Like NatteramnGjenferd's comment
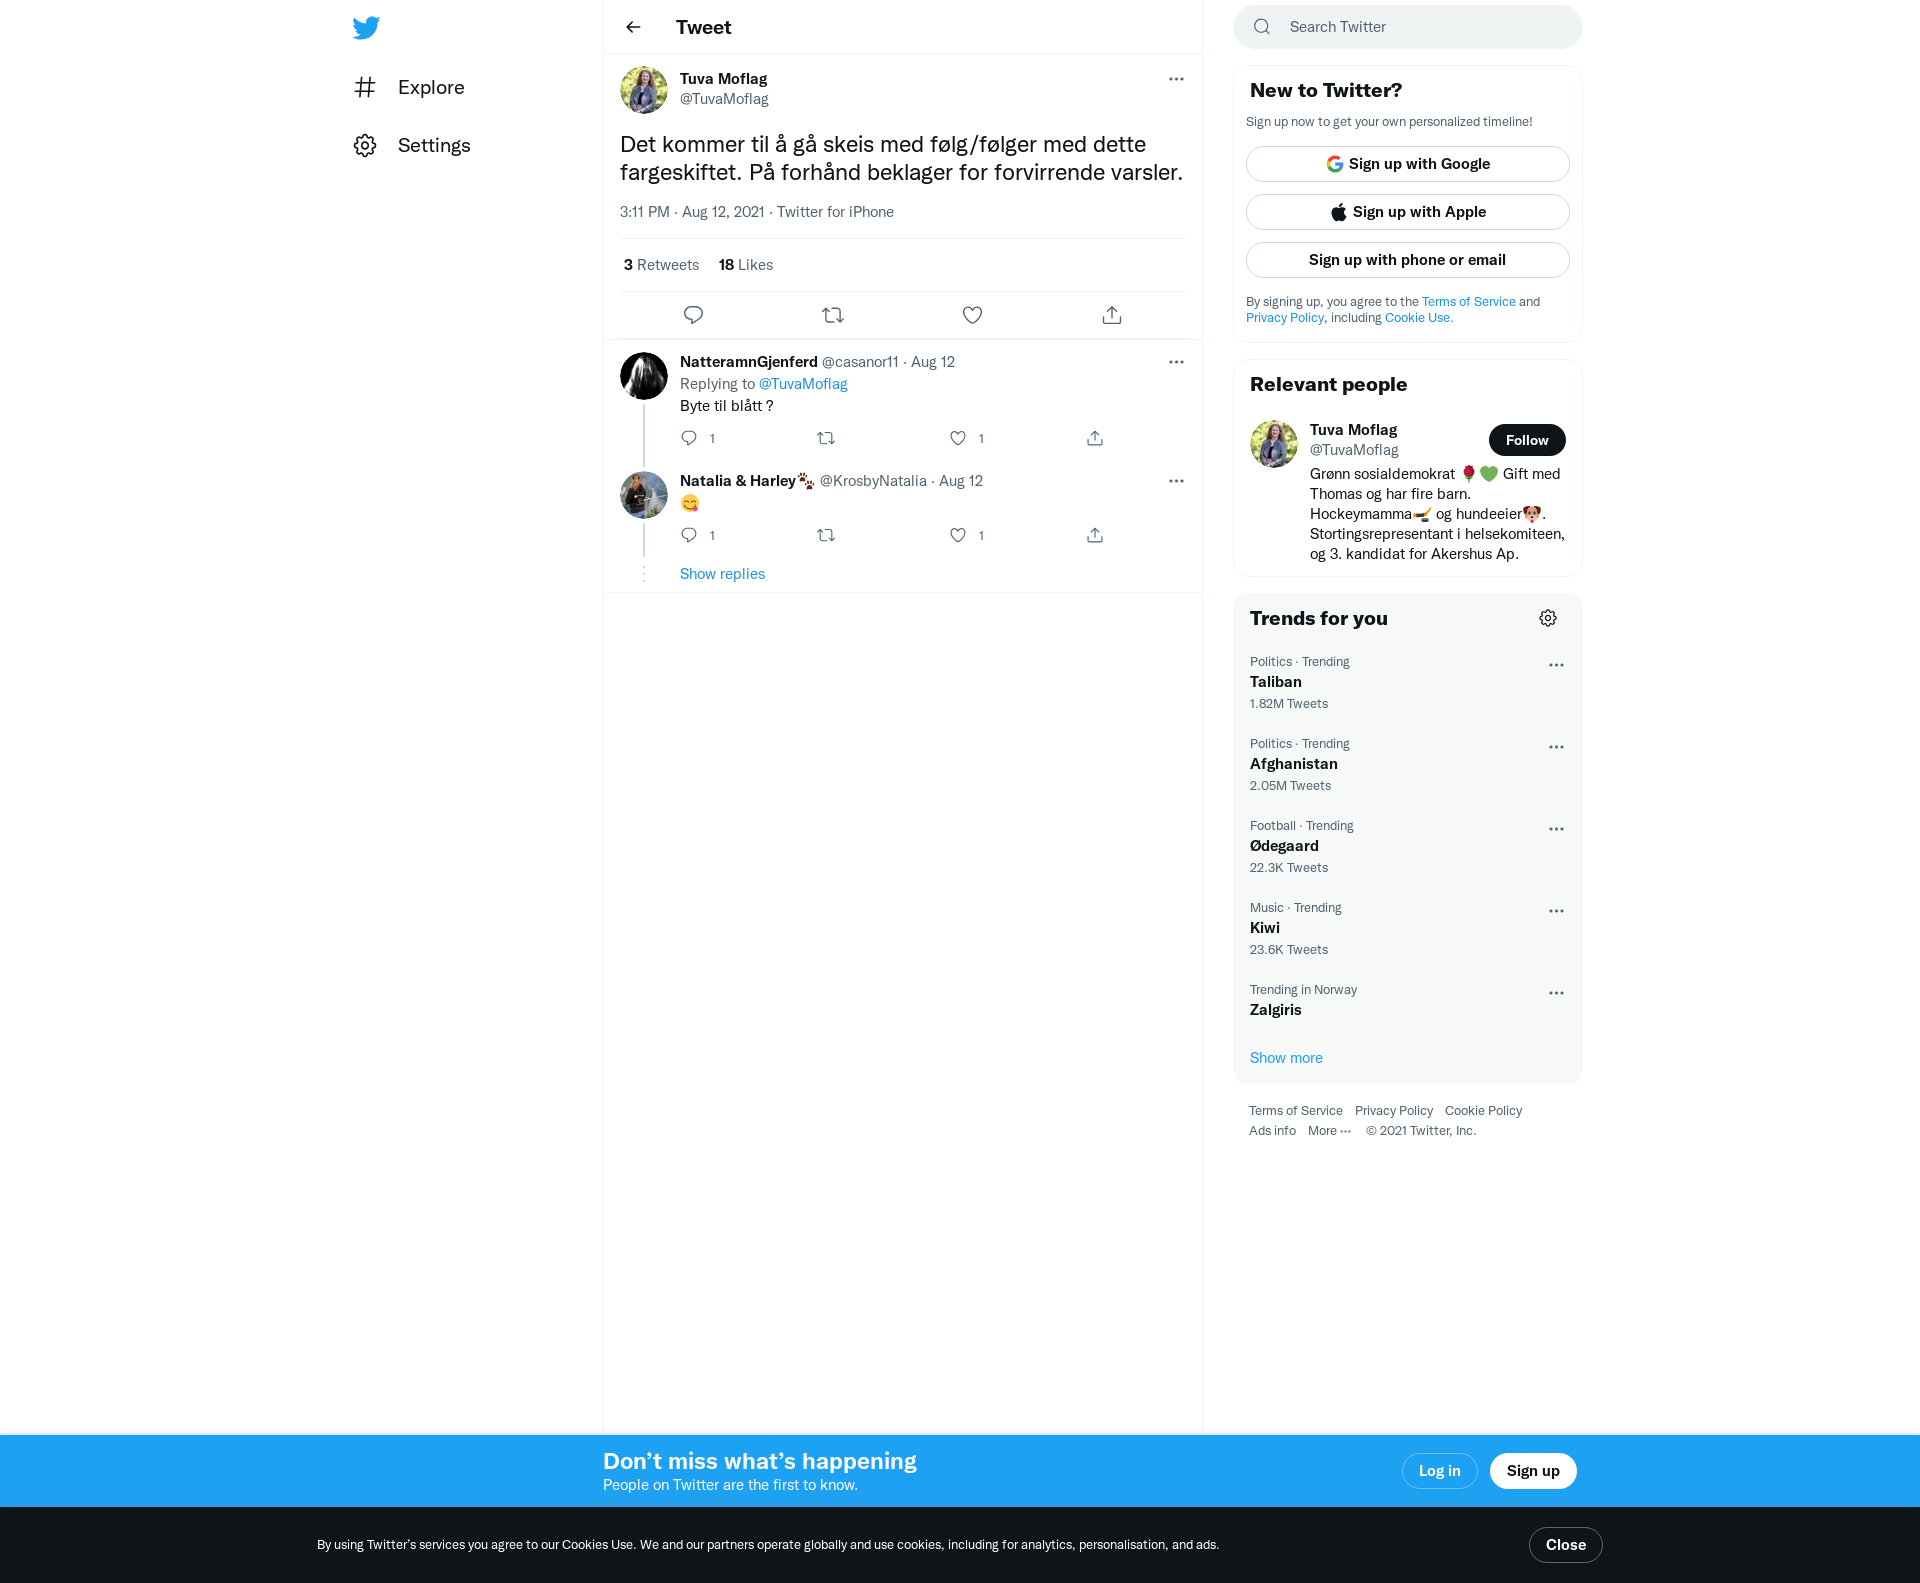This screenshot has height=1583, width=1920. pyautogui.click(x=958, y=438)
